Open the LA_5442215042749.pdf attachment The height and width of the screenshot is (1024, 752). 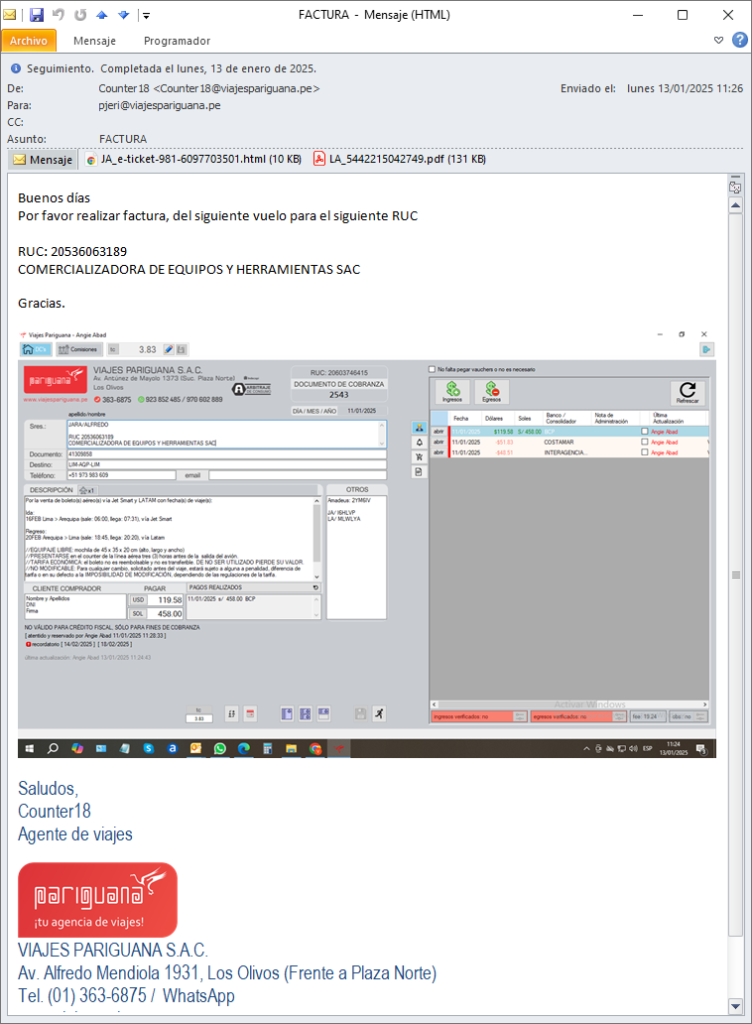pos(400,159)
